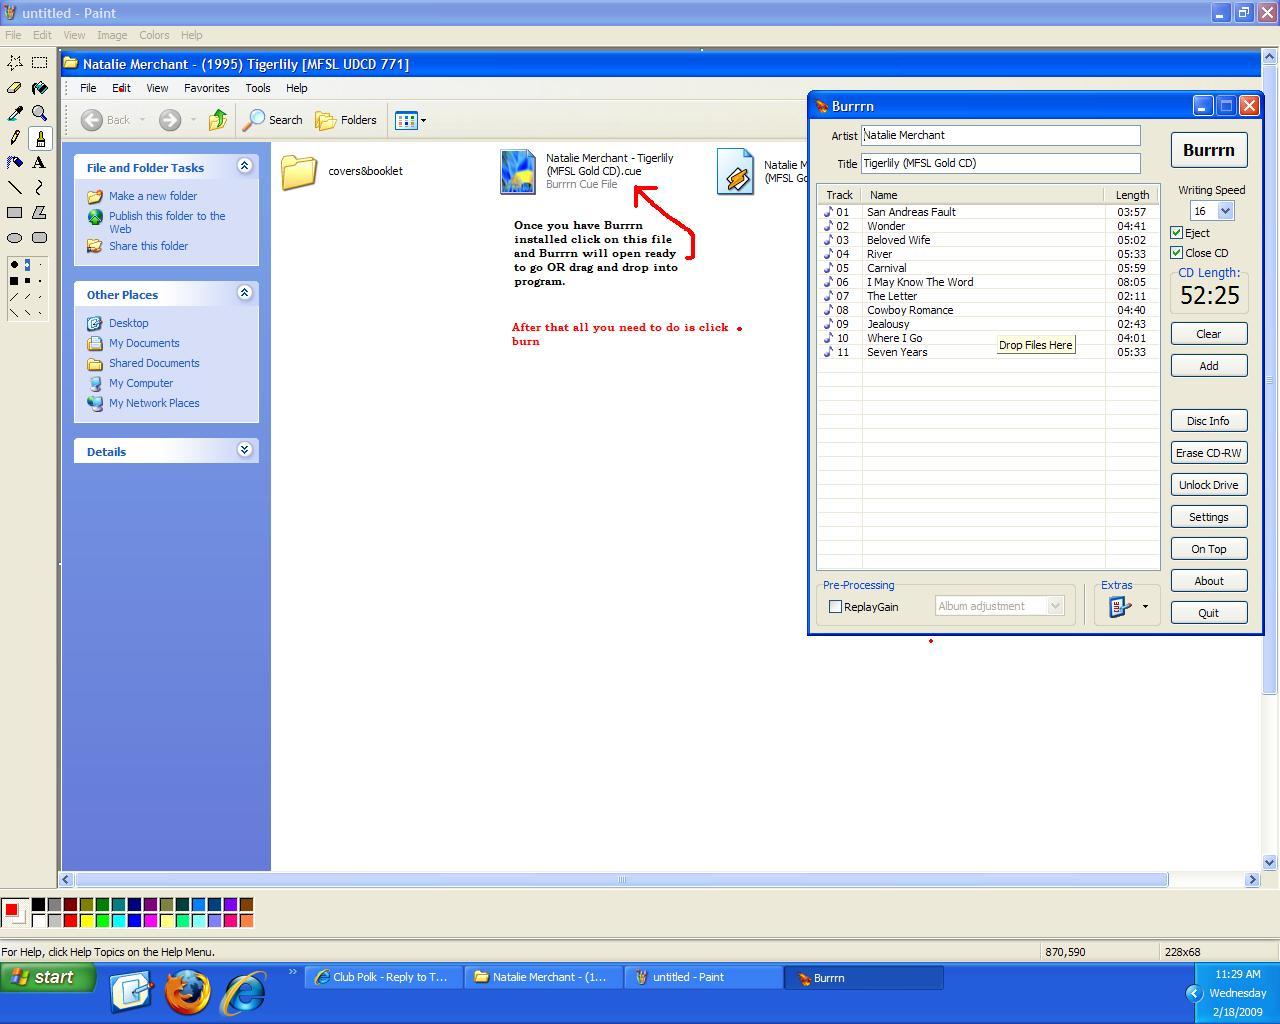
Task: Choose the Ellipse shape tool
Action: pos(15,237)
